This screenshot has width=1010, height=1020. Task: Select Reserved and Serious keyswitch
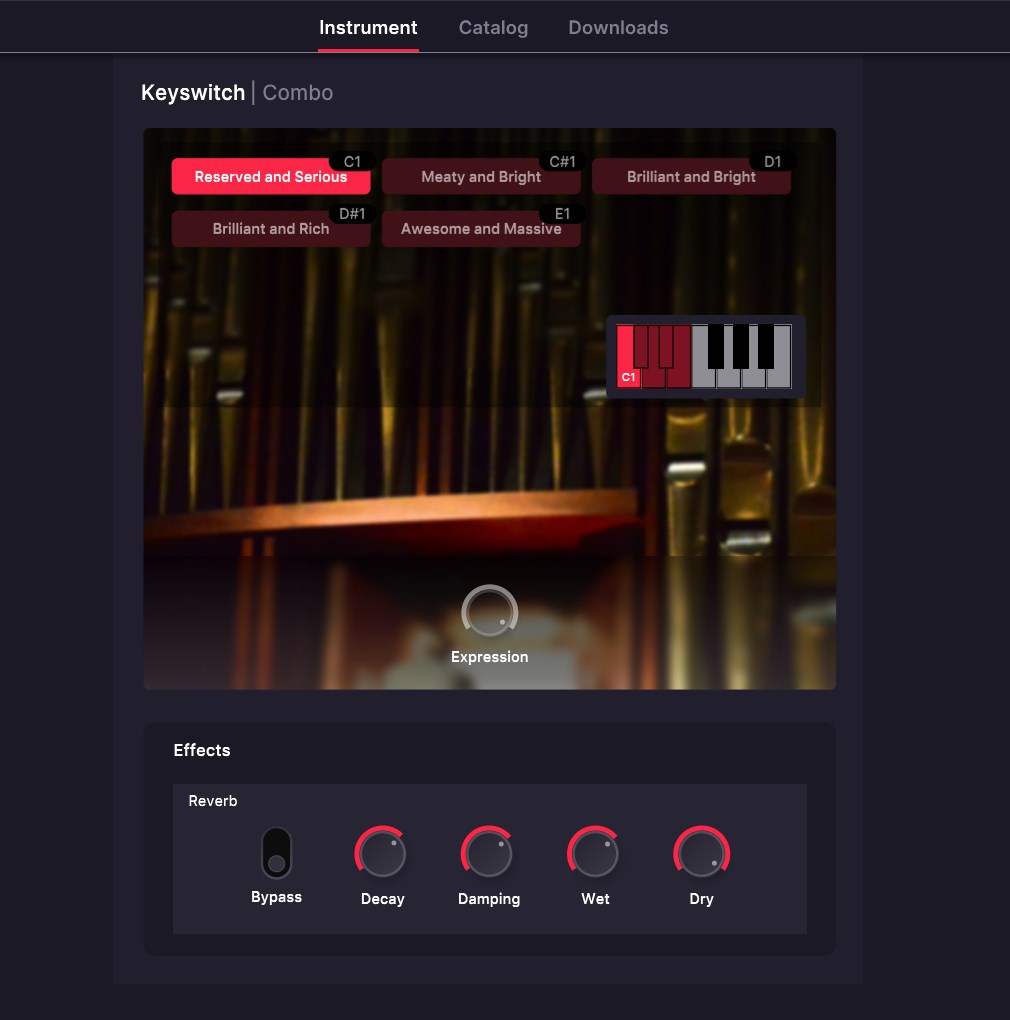(x=271, y=177)
